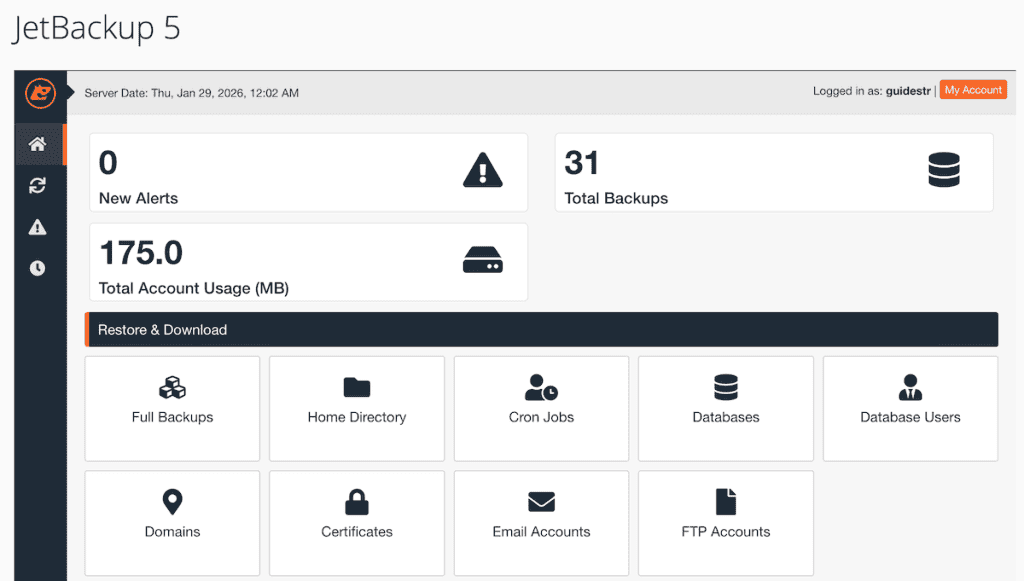This screenshot has width=1024, height=581.
Task: Open the Home dashboard sidebar icon
Action: (x=38, y=144)
